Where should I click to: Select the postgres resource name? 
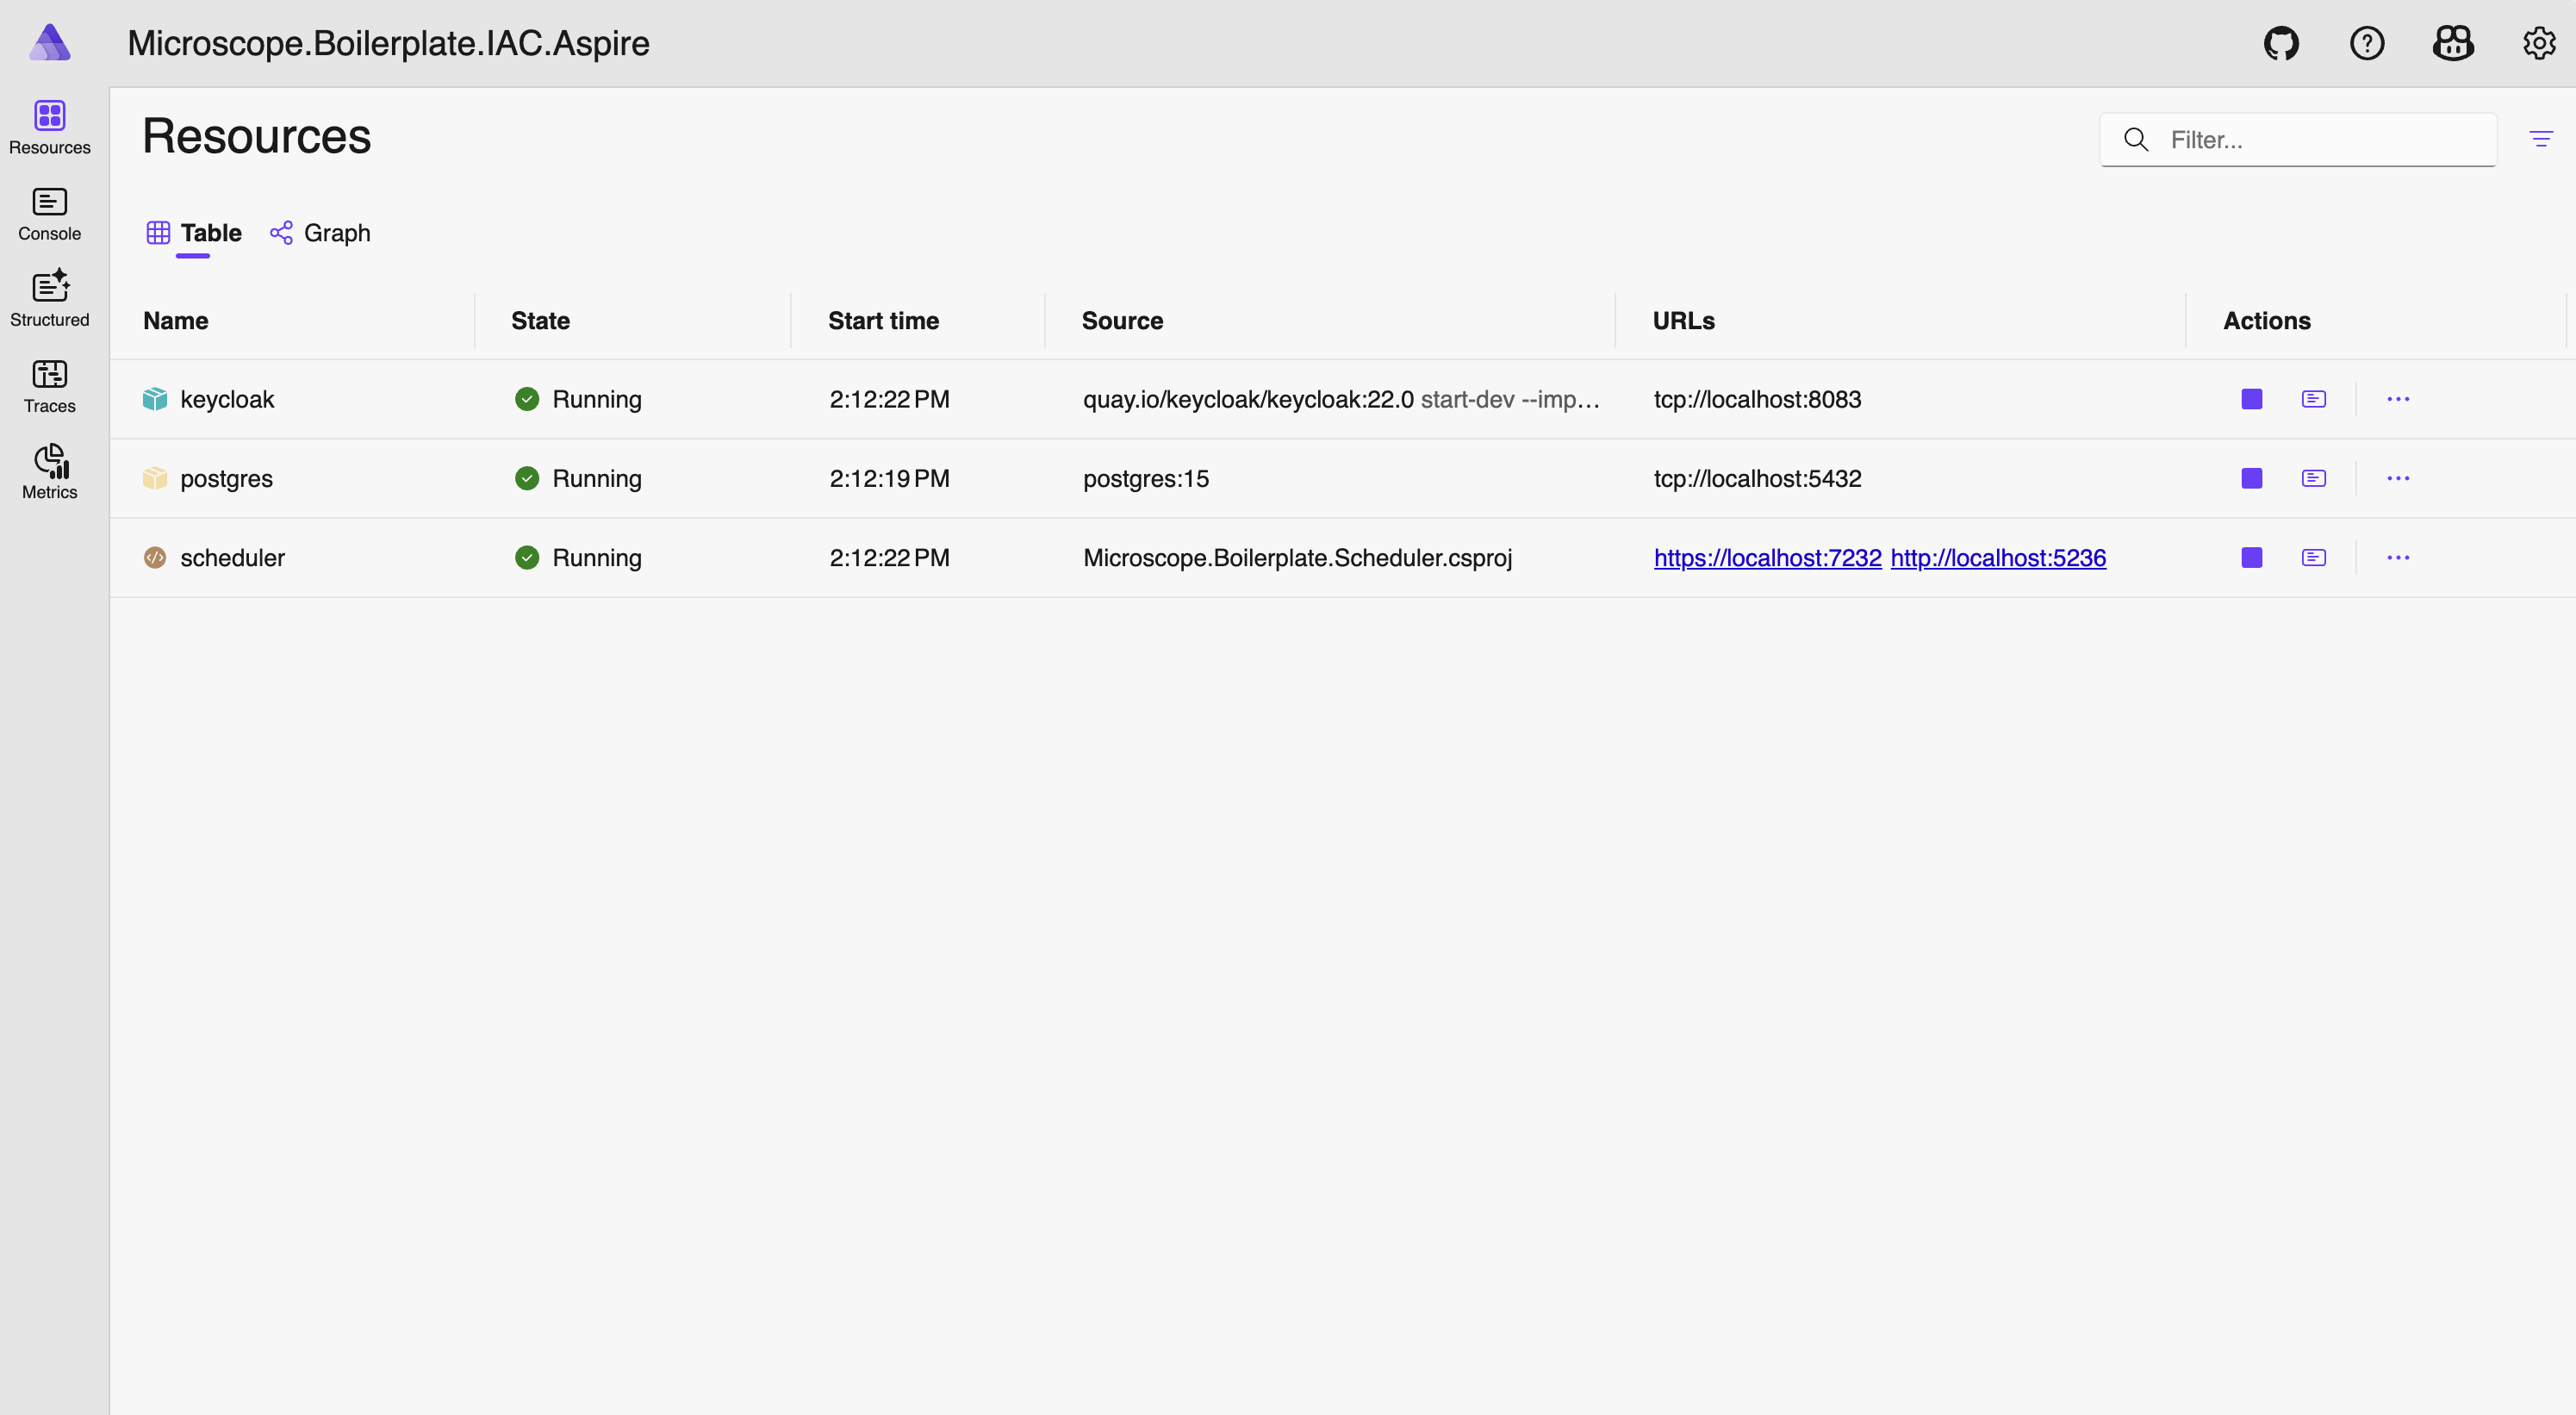click(x=226, y=478)
